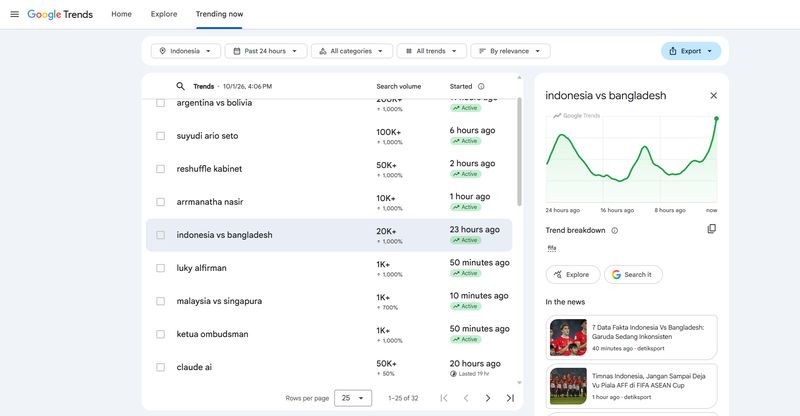
Task: Tick the claude ai checkbox
Action: click(160, 367)
